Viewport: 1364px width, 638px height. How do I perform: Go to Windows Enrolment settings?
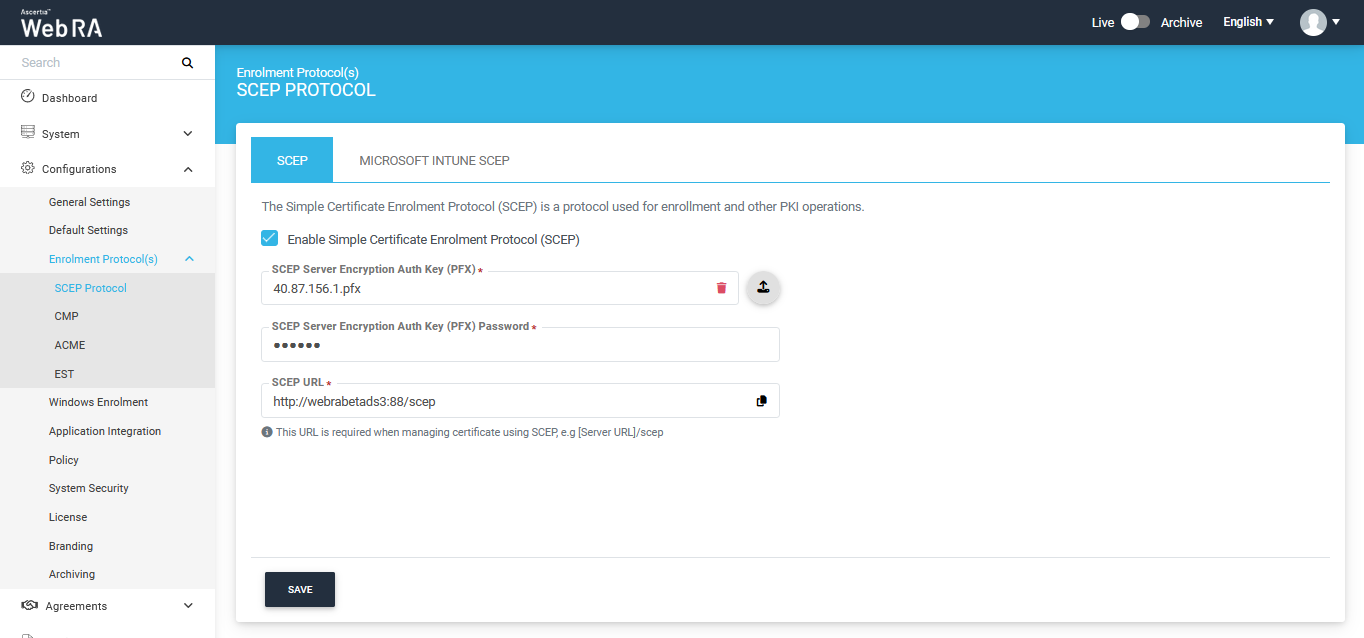[98, 402]
